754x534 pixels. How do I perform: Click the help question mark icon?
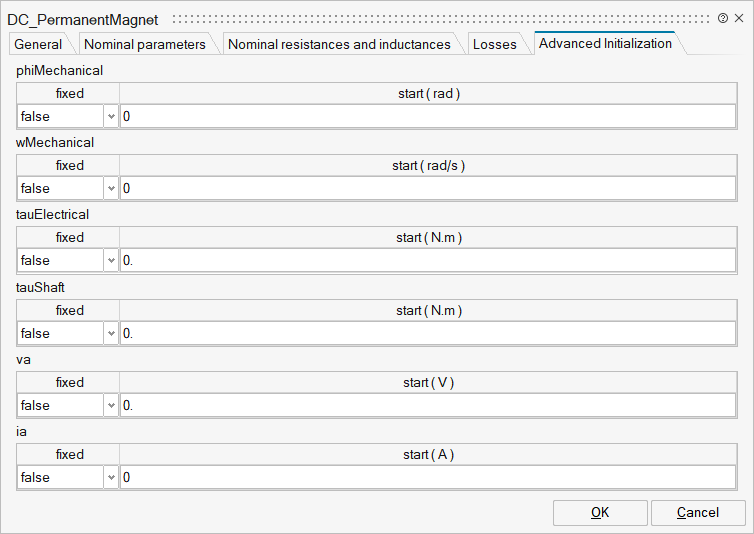point(723,18)
